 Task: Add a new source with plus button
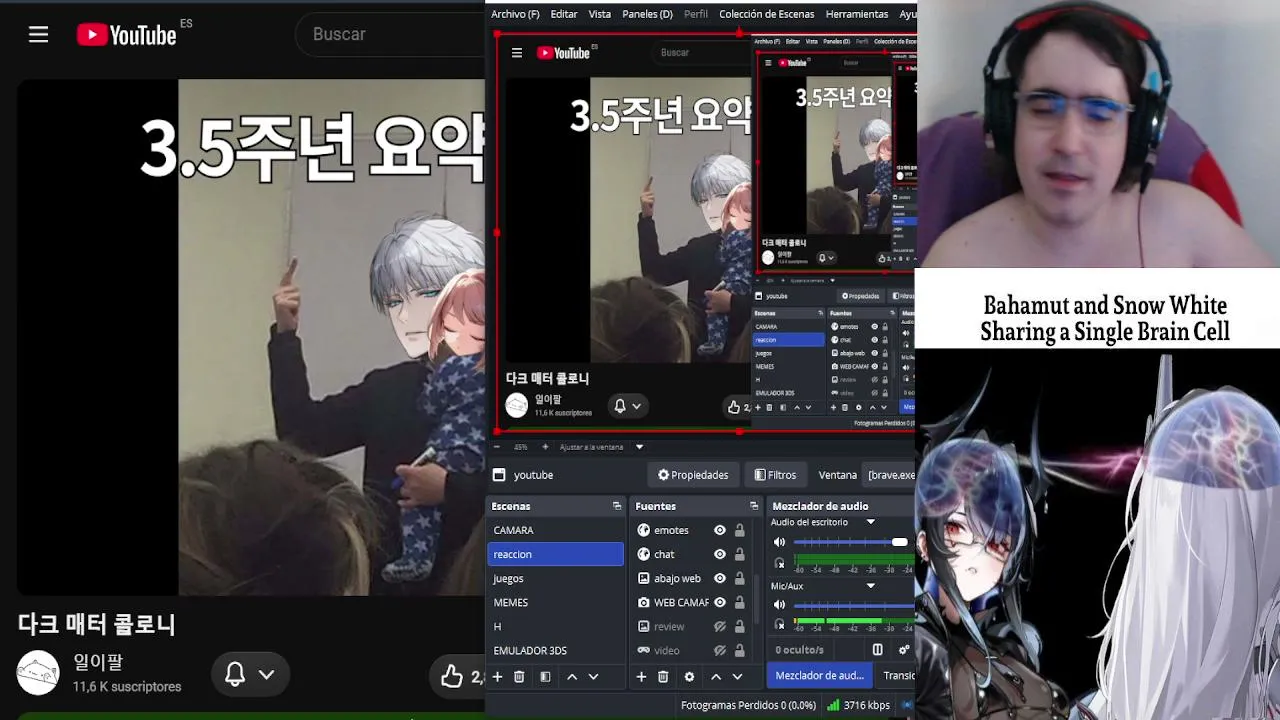point(641,677)
